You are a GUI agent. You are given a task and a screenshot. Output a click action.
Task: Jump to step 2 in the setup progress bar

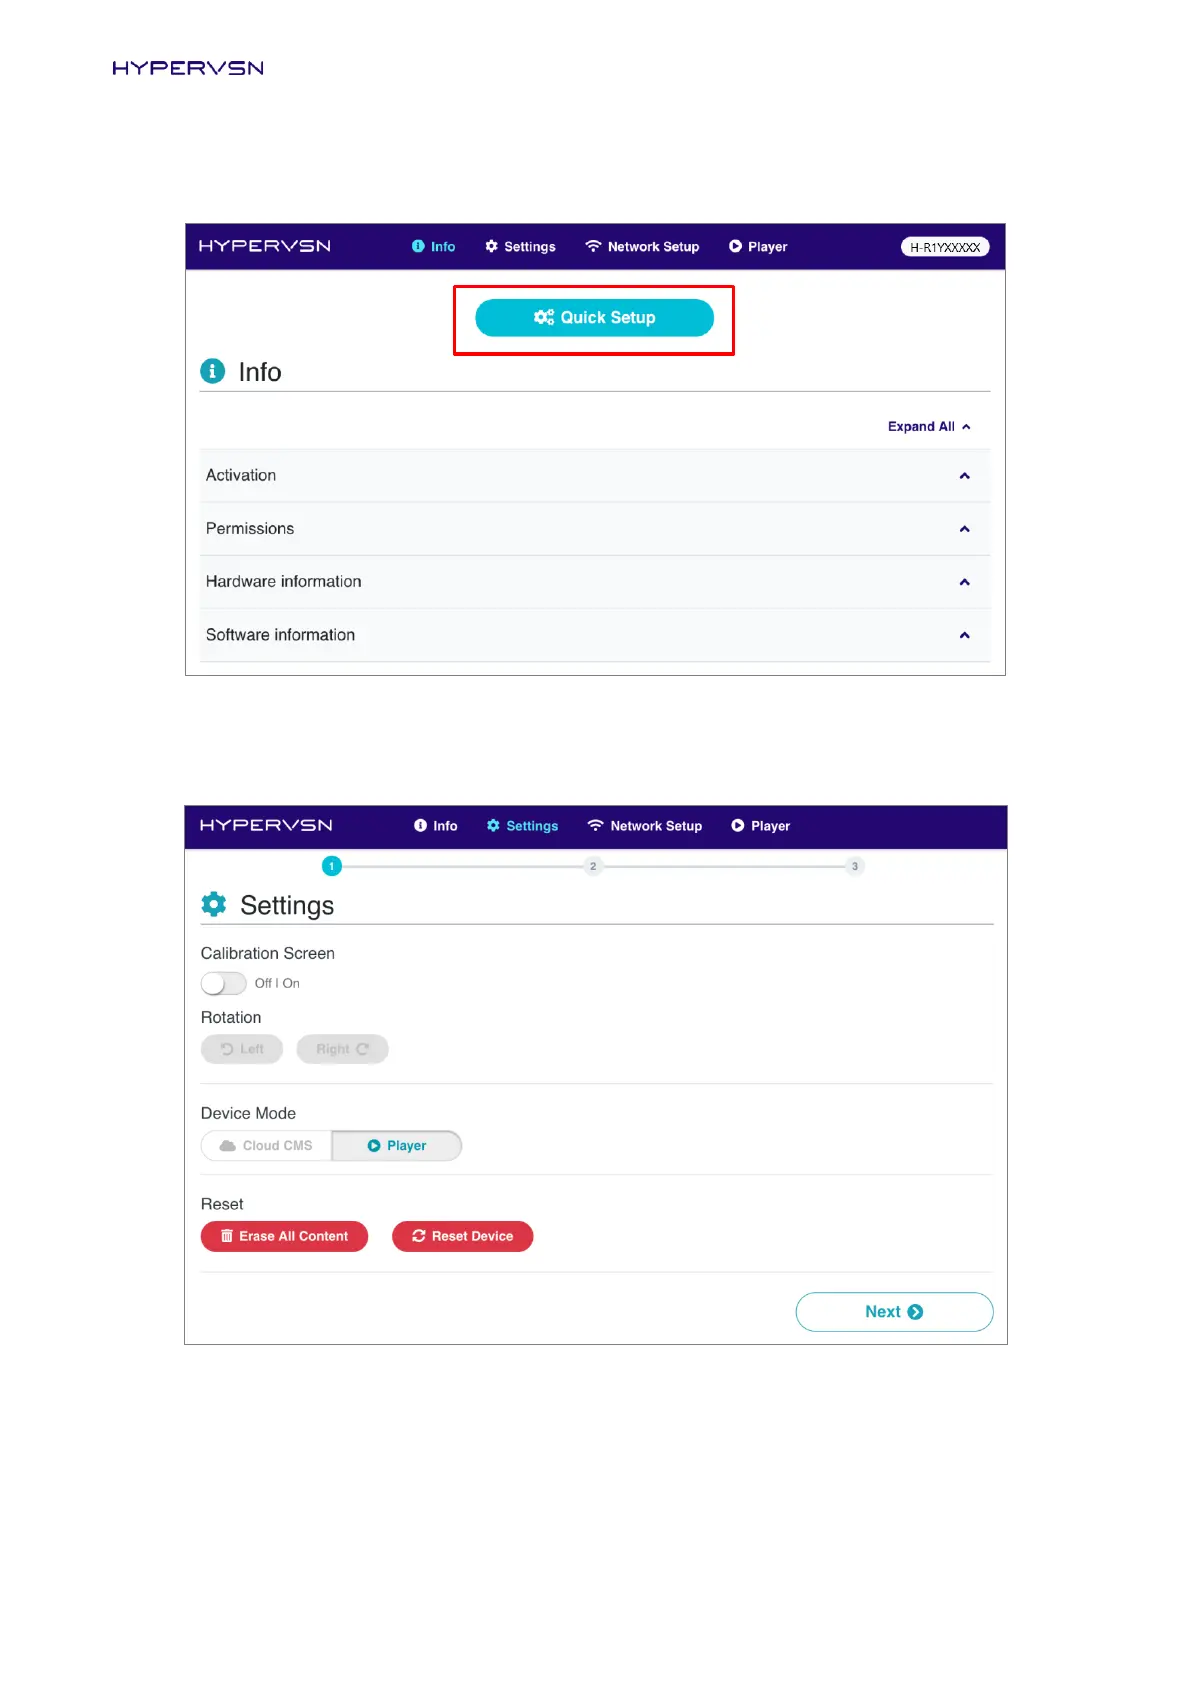pos(593,866)
